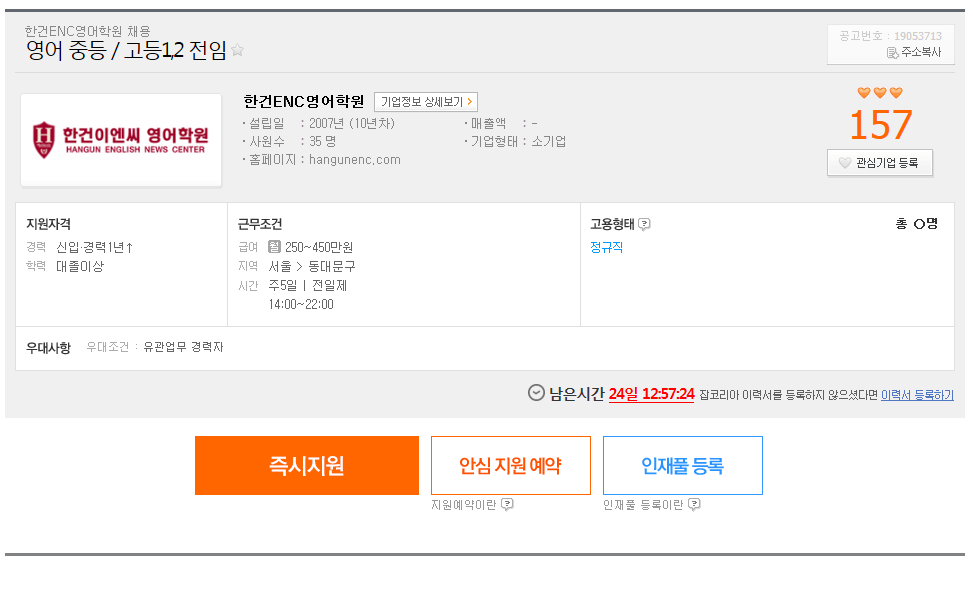Click the posting number 19053713
Screen dimensions: 973x592
[918, 36]
